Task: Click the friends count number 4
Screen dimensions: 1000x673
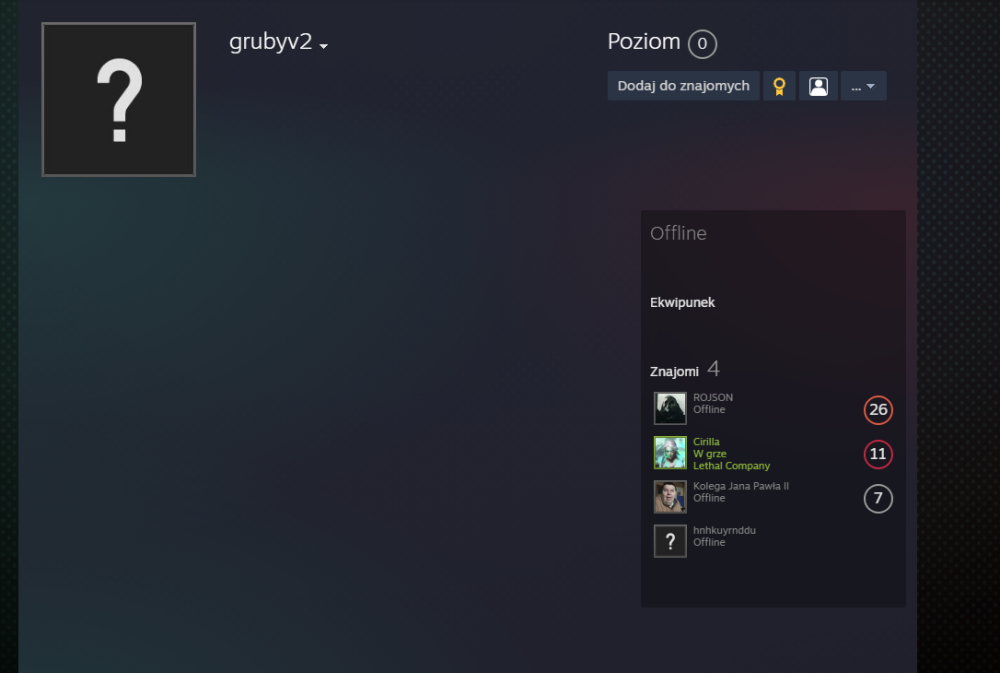Action: point(714,369)
